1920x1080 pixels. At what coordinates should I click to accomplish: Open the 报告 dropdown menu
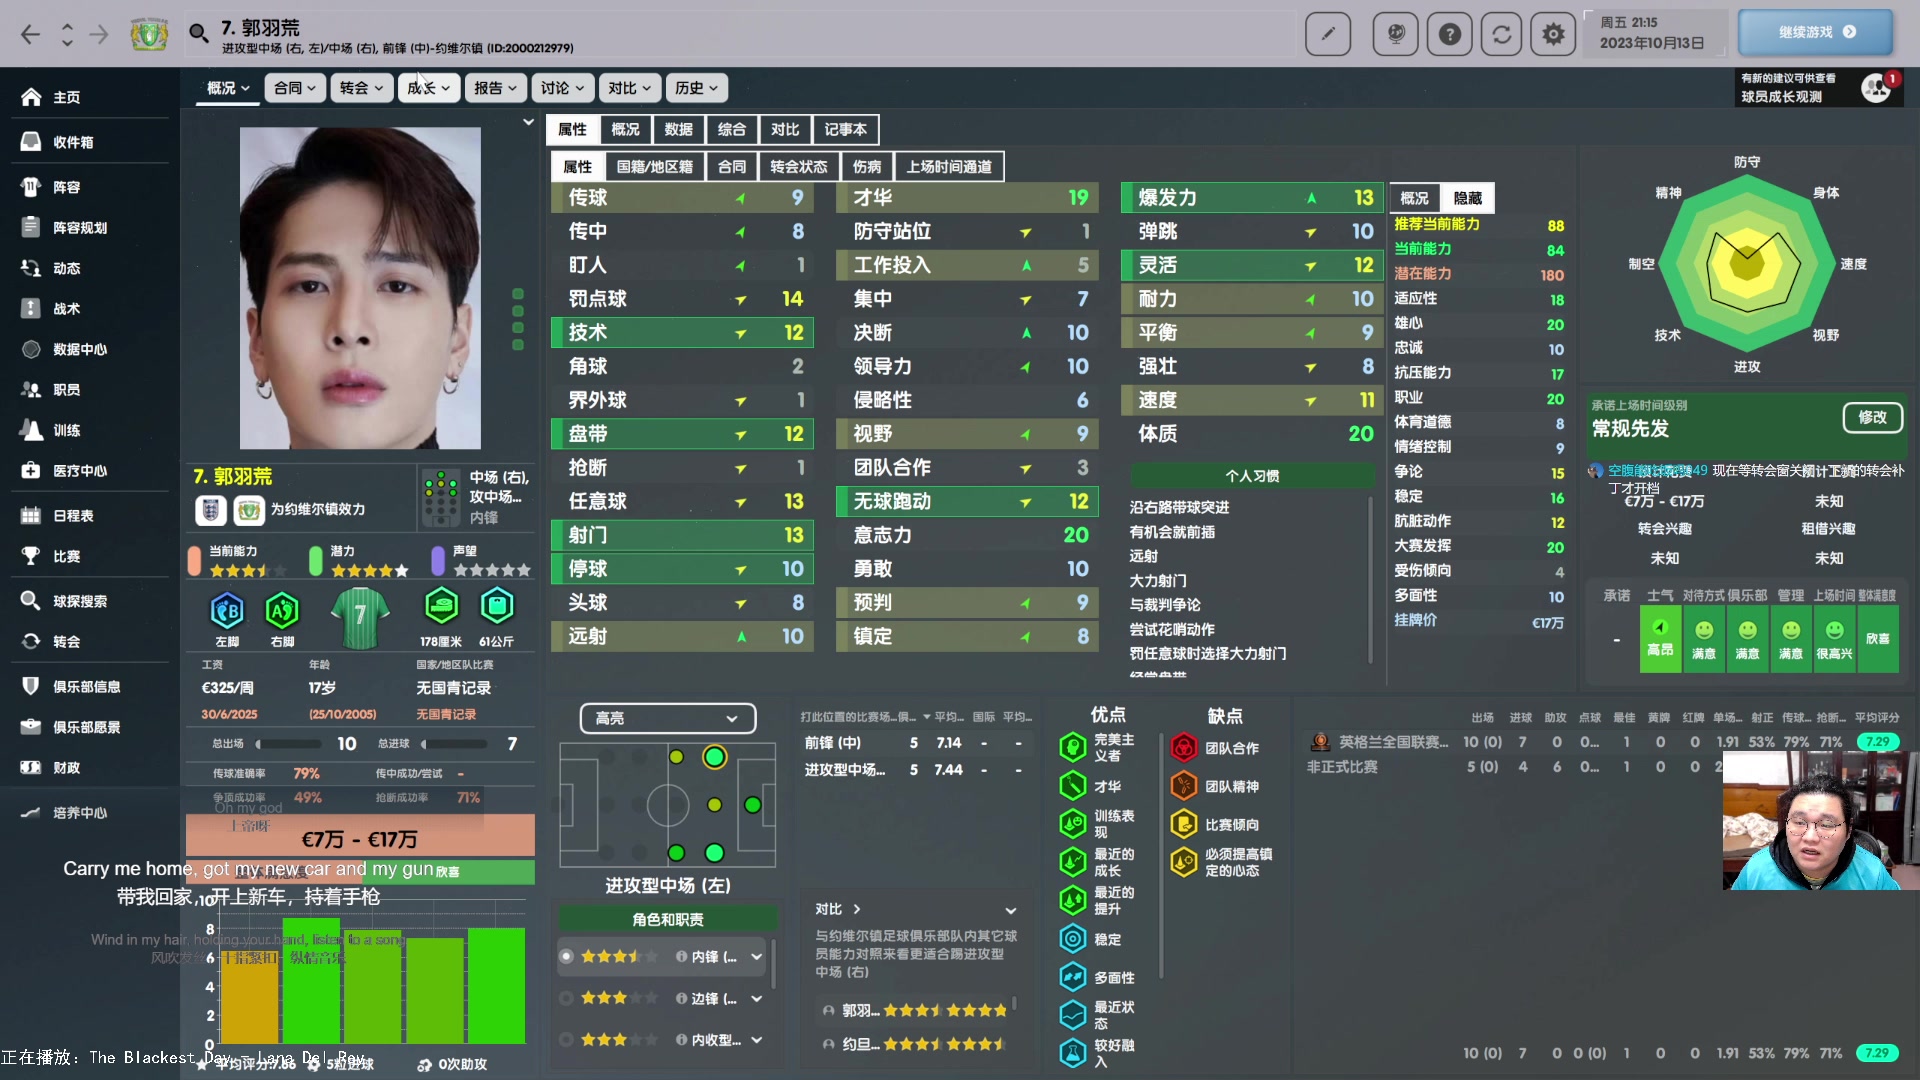(x=495, y=88)
